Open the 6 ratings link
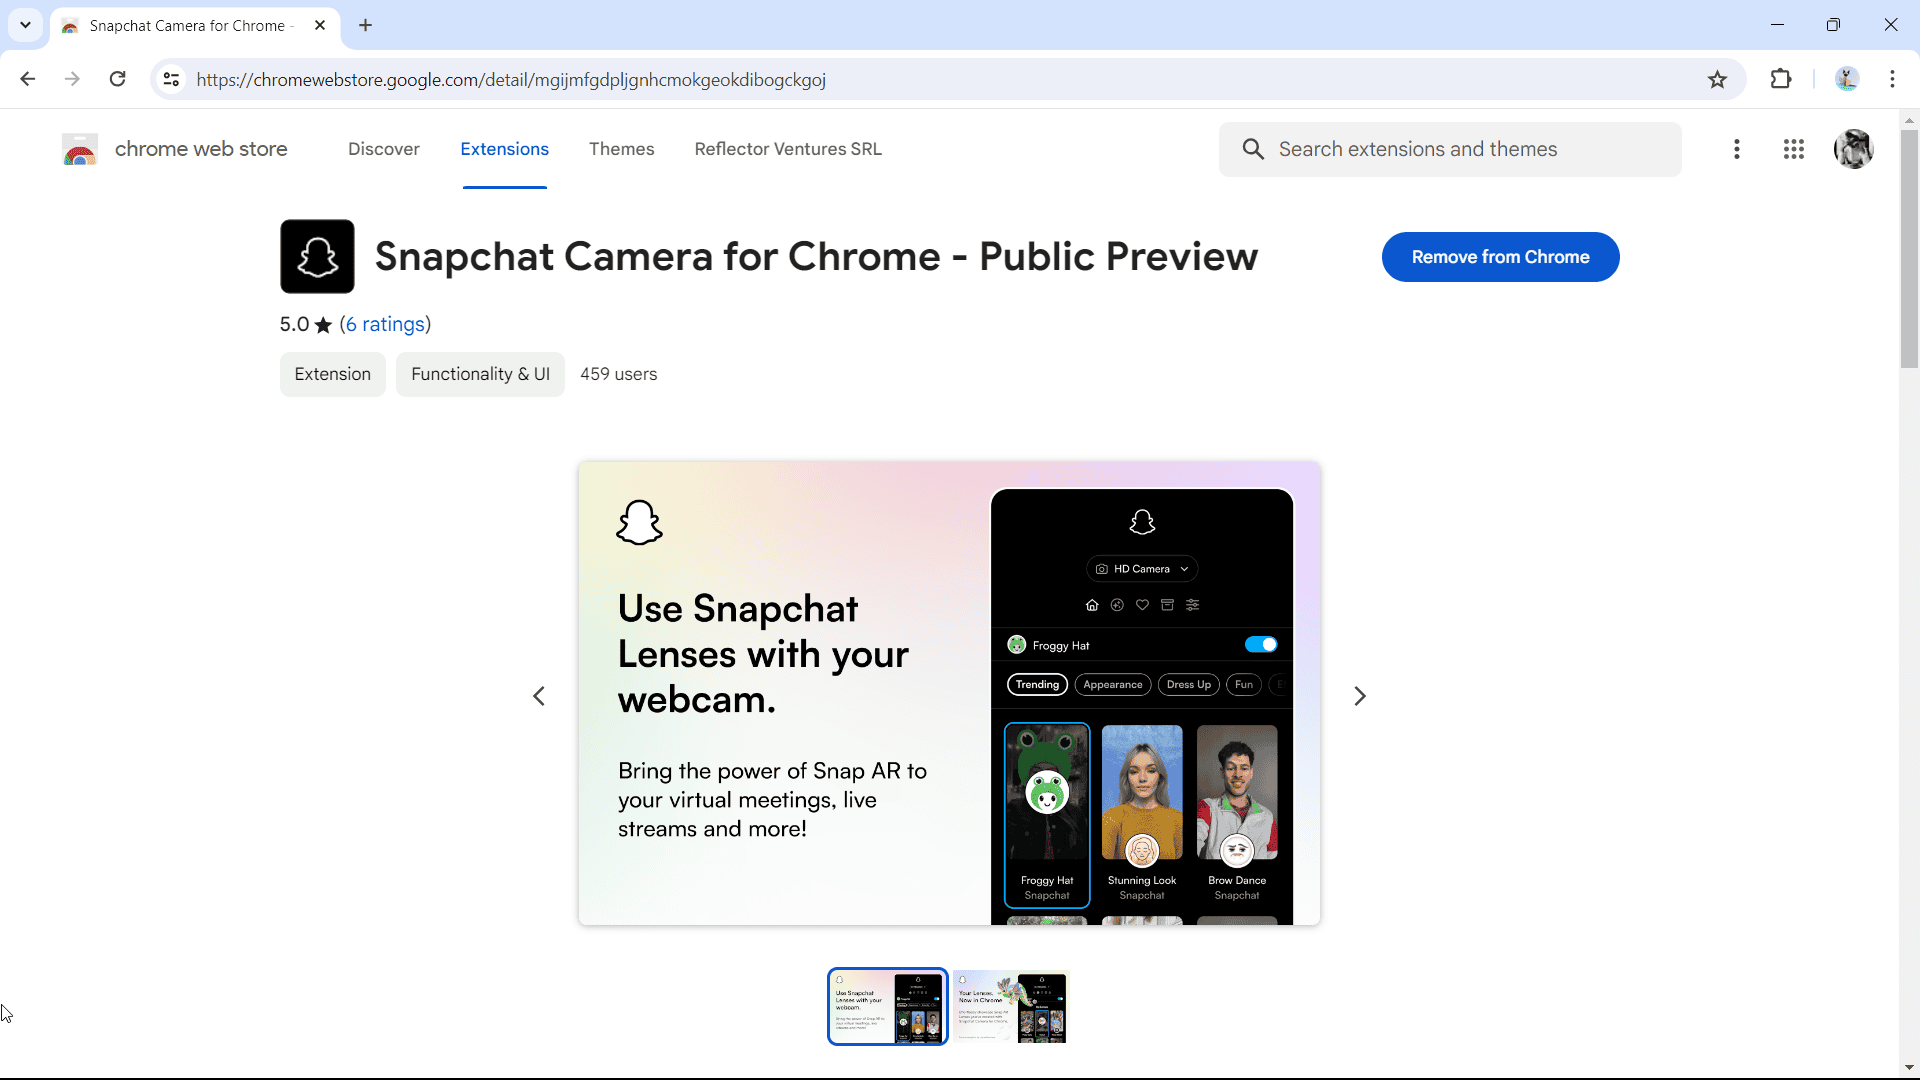1920x1080 pixels. tap(386, 324)
